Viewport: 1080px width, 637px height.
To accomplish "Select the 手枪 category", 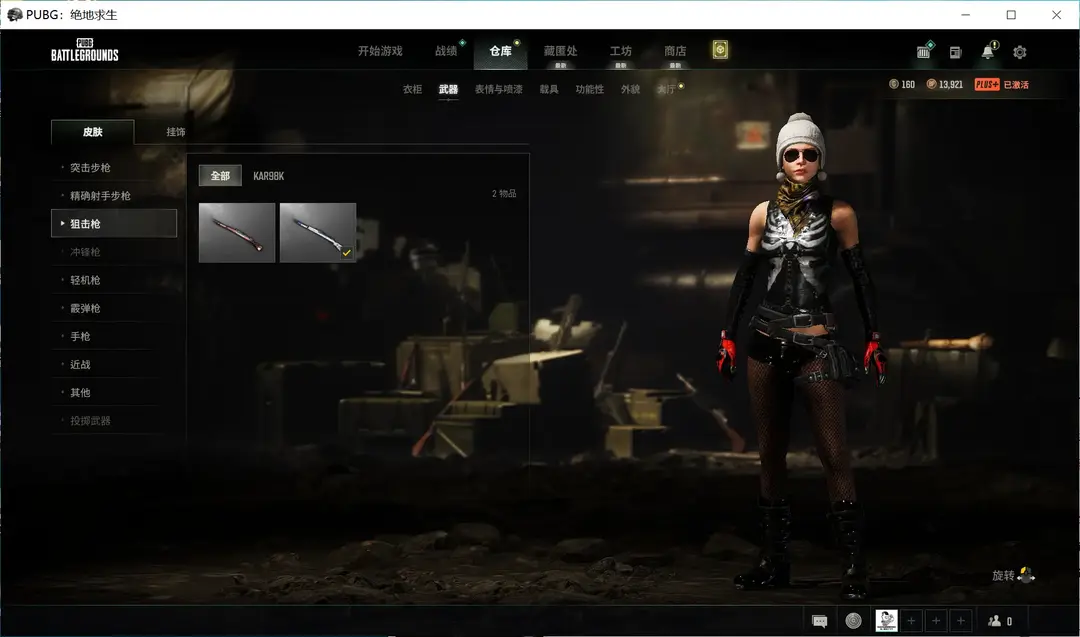I will point(114,337).
